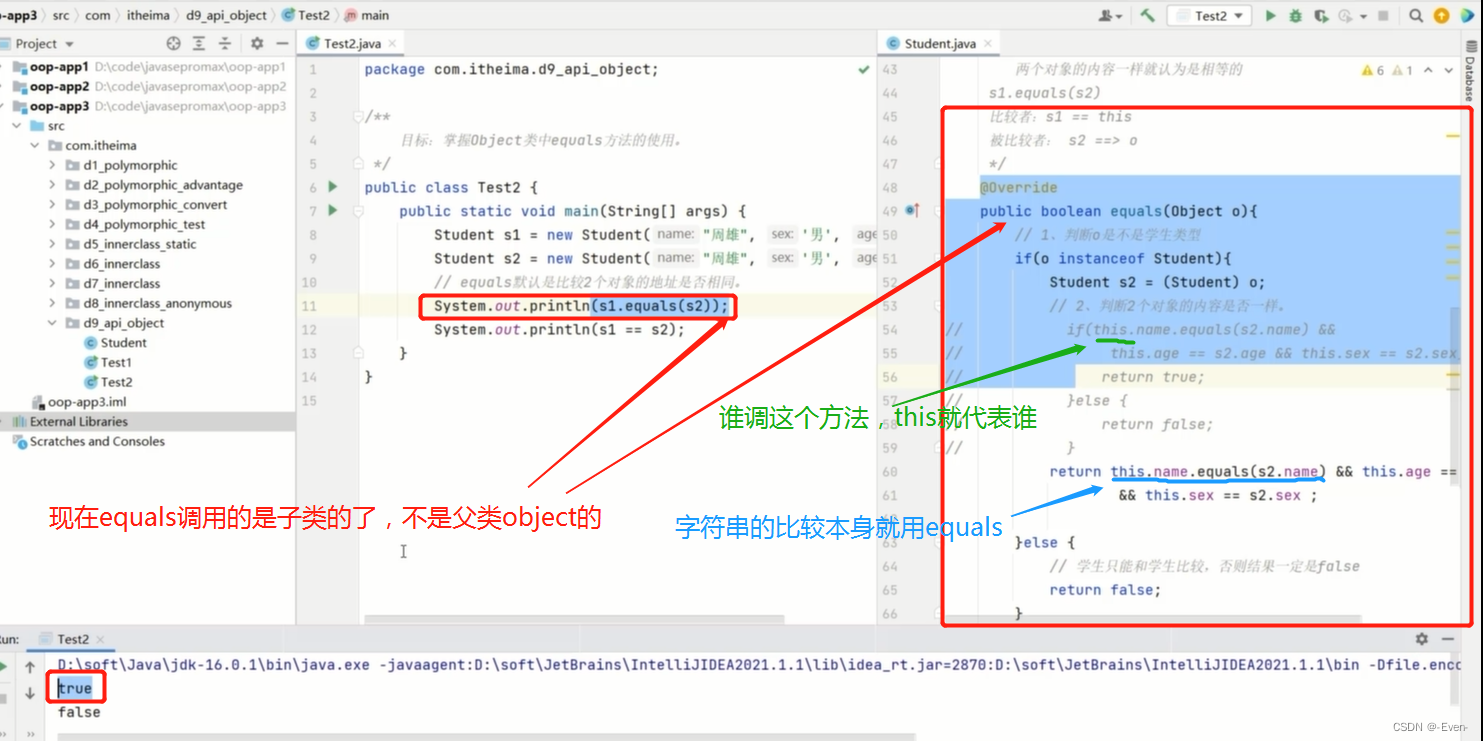The width and height of the screenshot is (1483, 741).
Task: Click override gutter icon on line 49
Action: [912, 211]
